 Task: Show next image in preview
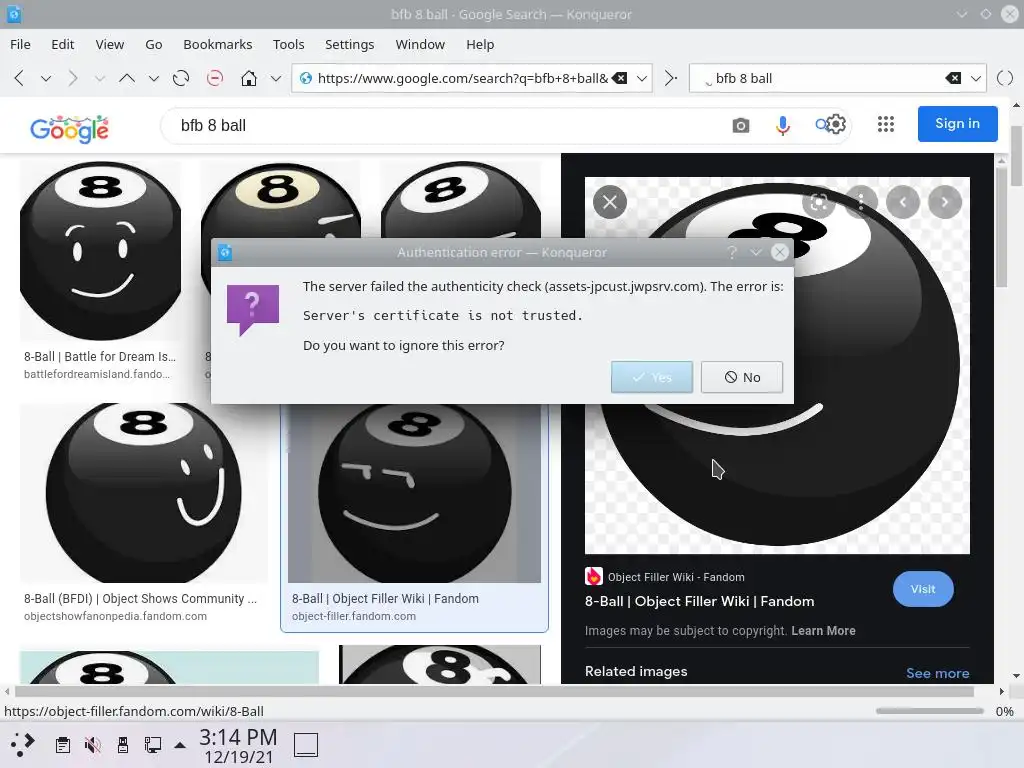(945, 202)
